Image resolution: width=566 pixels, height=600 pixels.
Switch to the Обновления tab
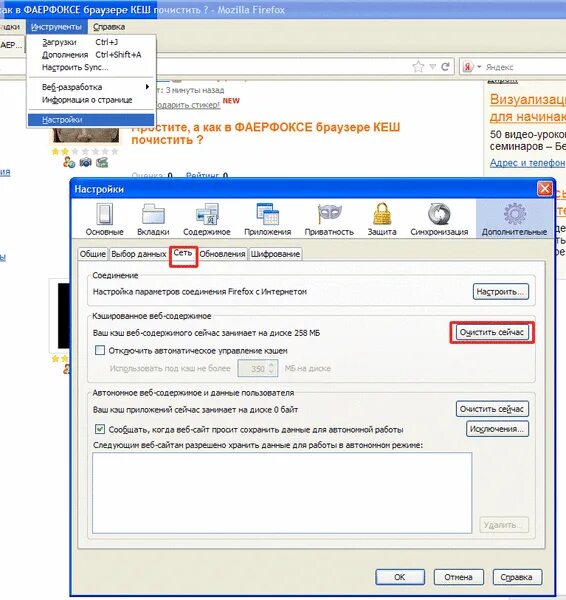click(x=222, y=254)
